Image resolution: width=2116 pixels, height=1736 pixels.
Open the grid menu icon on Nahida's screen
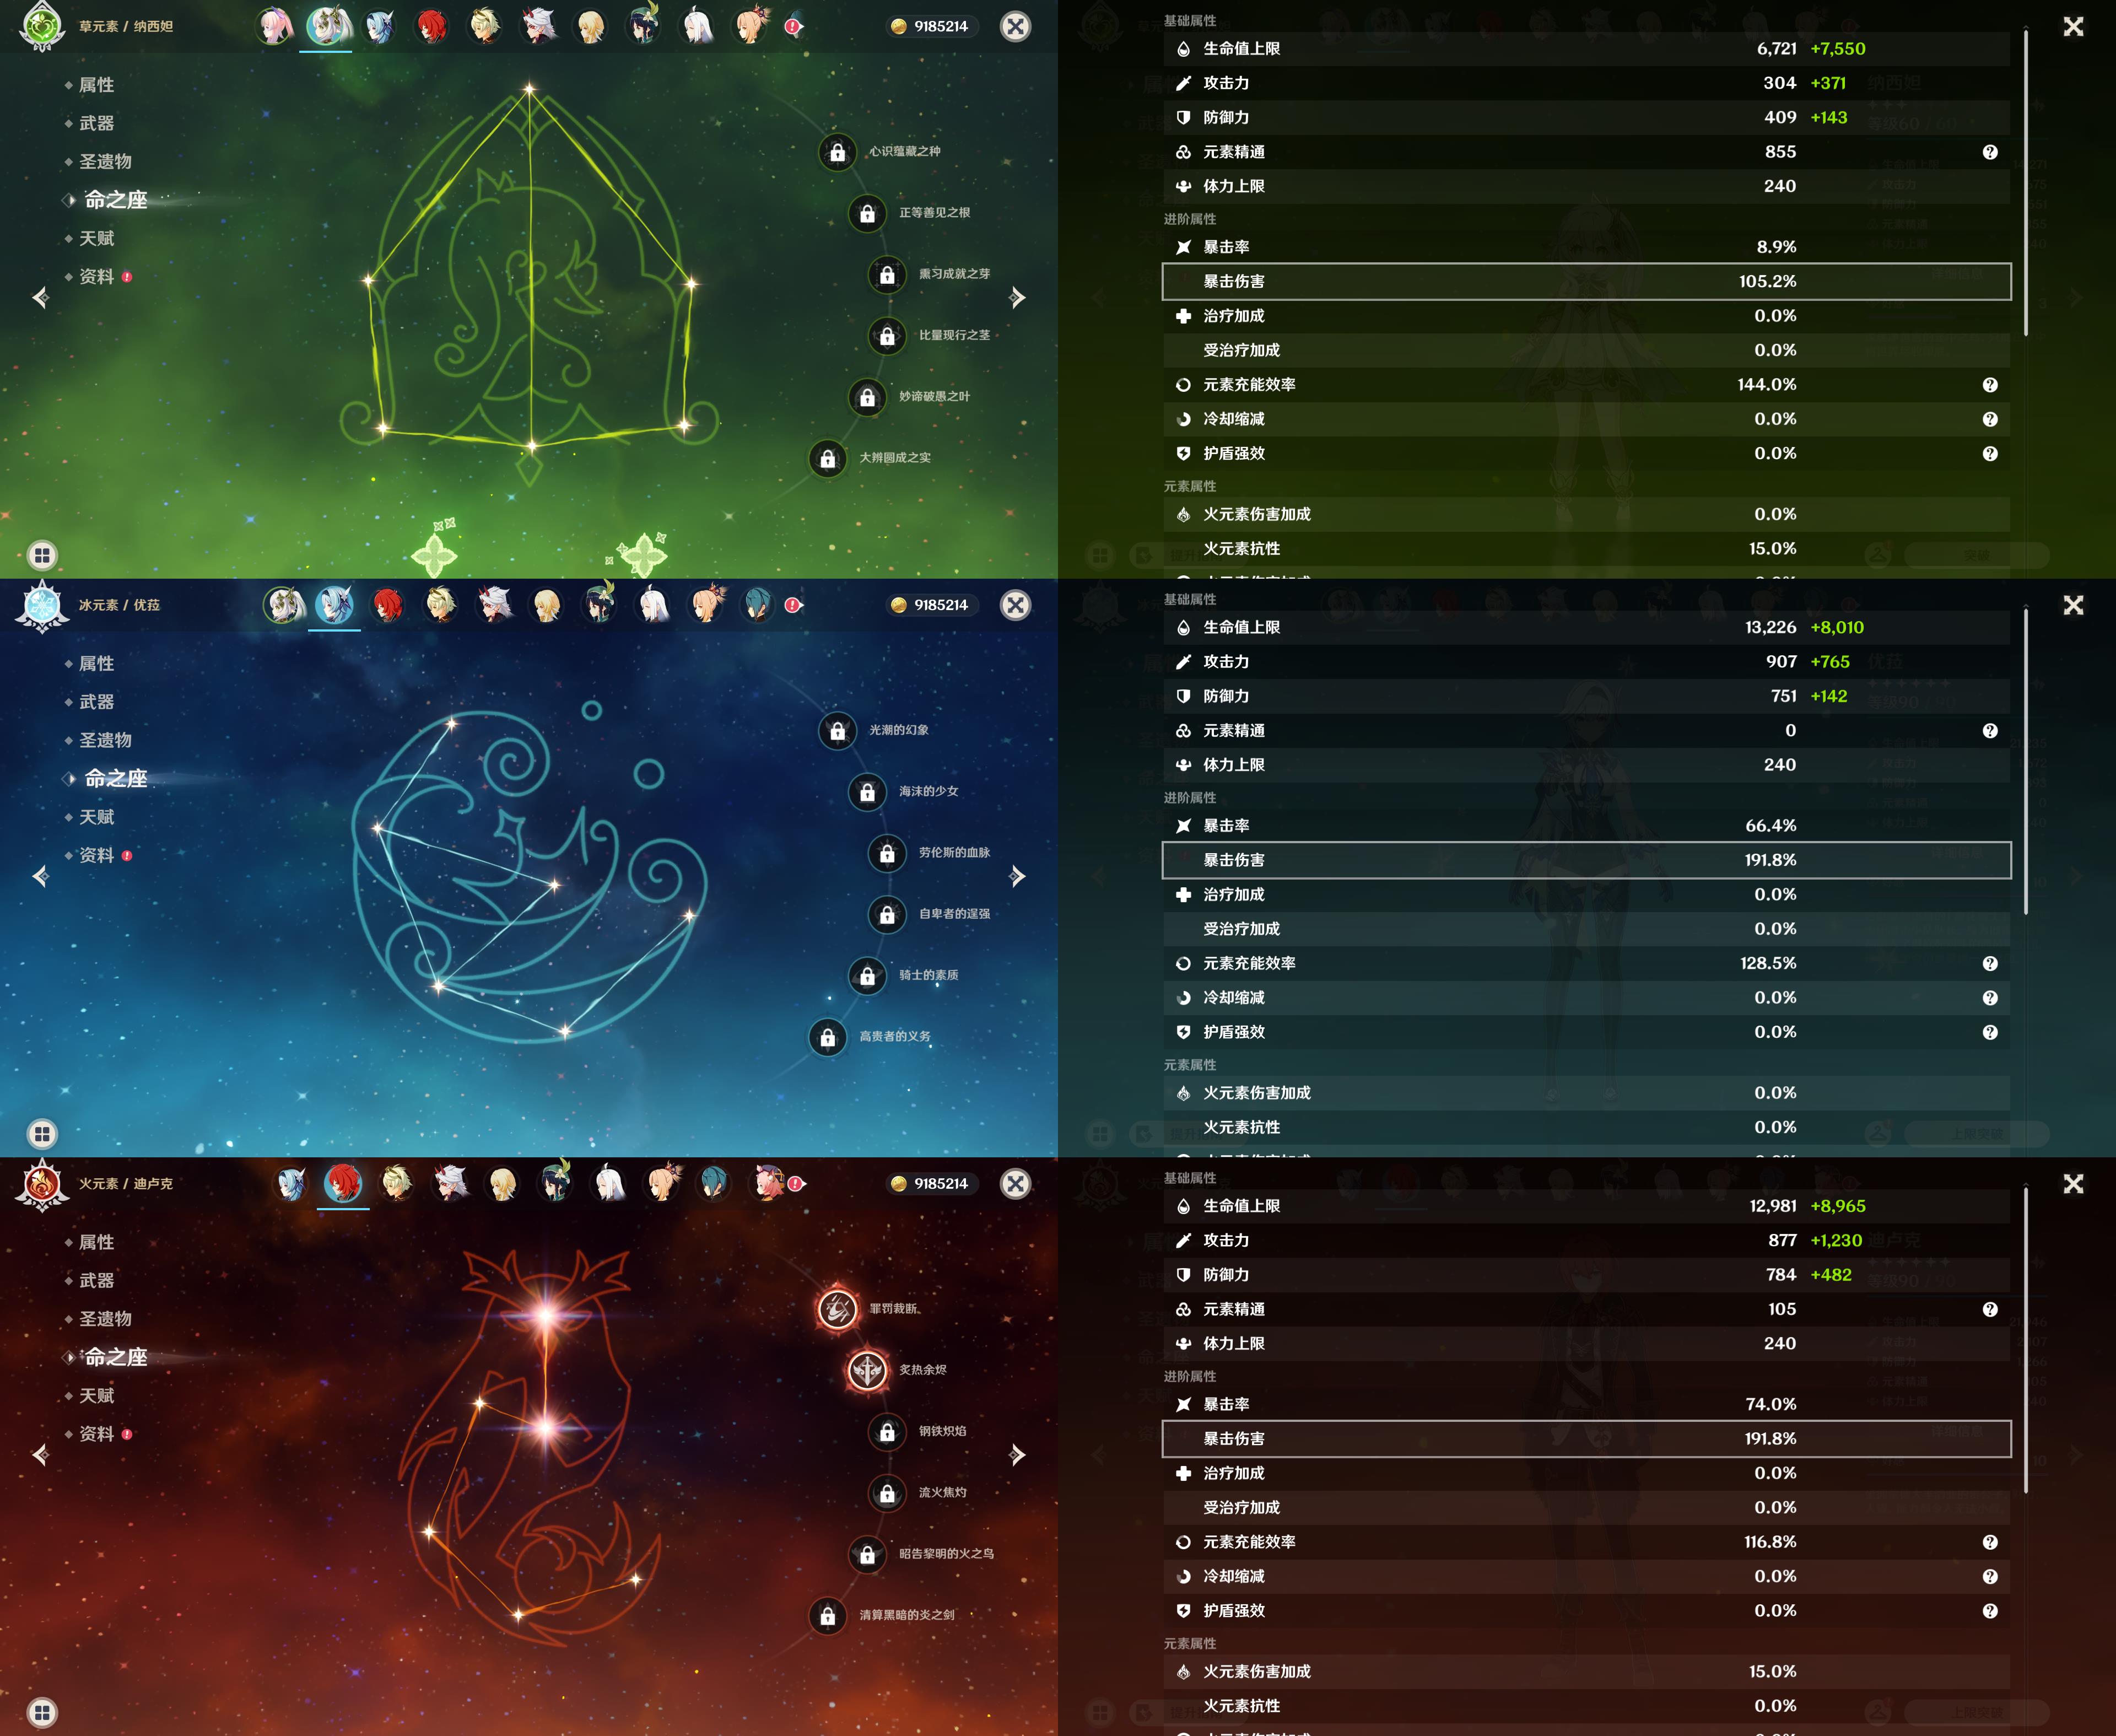tap(42, 555)
